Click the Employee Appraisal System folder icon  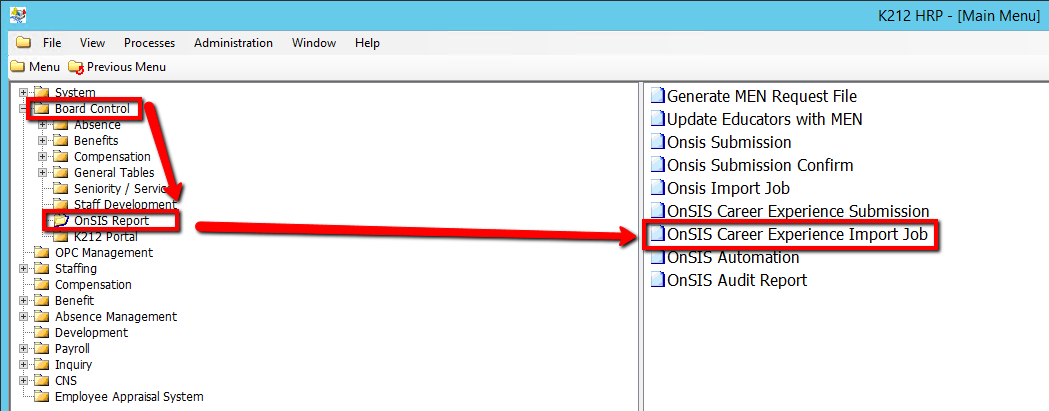point(41,397)
